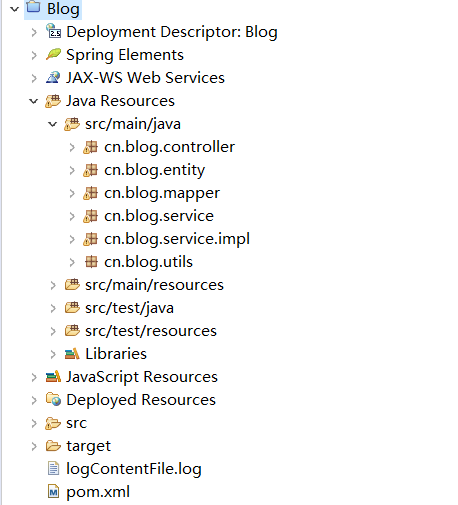Select the 'src/main/resources' label
The image size is (458, 505).
click(x=154, y=285)
